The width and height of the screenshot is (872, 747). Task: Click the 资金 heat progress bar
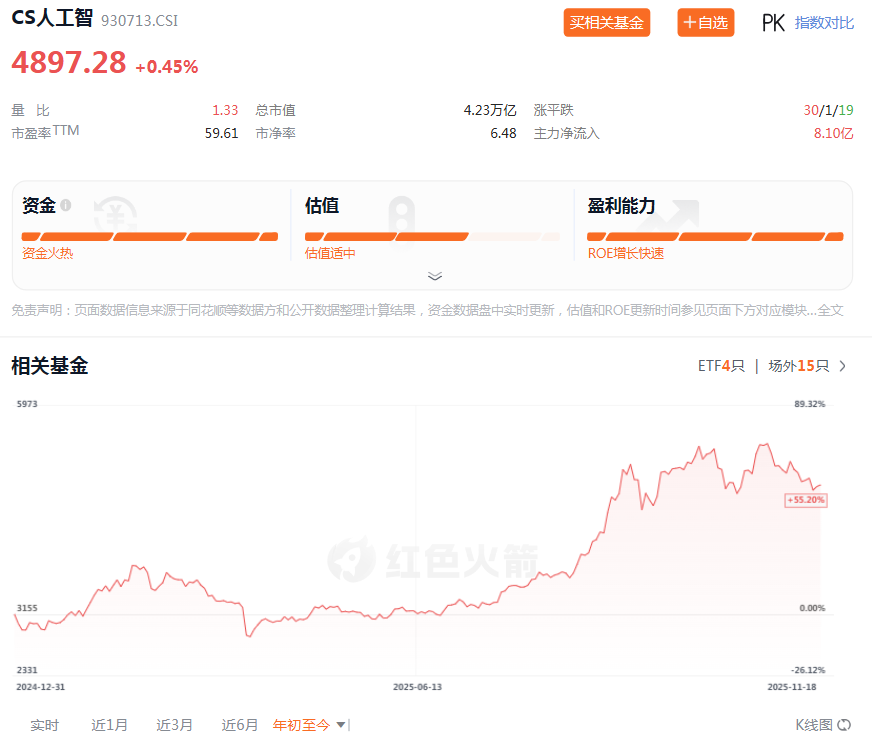[150, 237]
